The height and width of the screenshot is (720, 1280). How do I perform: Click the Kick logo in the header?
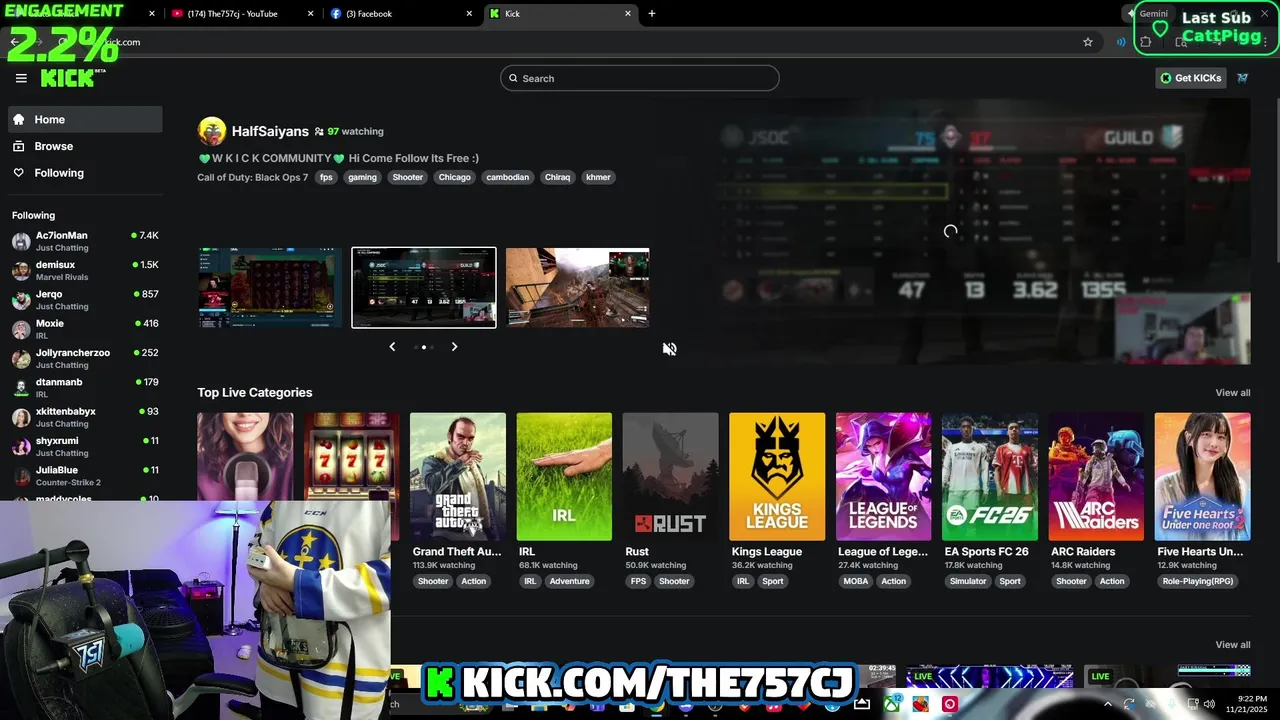pos(70,78)
